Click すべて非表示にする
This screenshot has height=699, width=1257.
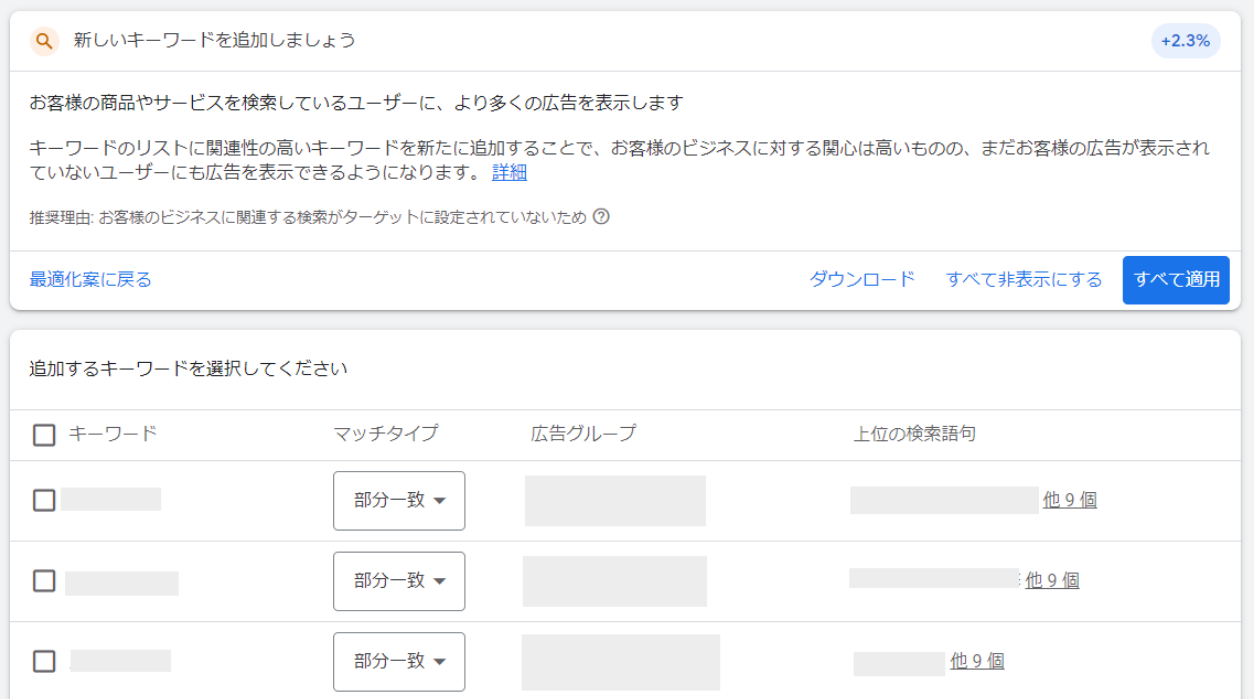[1024, 279]
